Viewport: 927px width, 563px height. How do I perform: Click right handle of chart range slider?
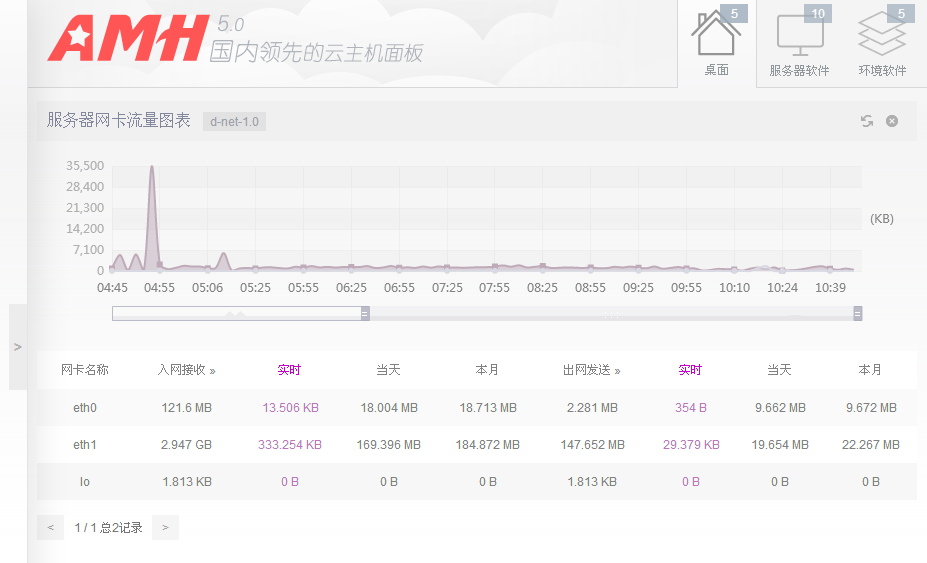pos(857,314)
